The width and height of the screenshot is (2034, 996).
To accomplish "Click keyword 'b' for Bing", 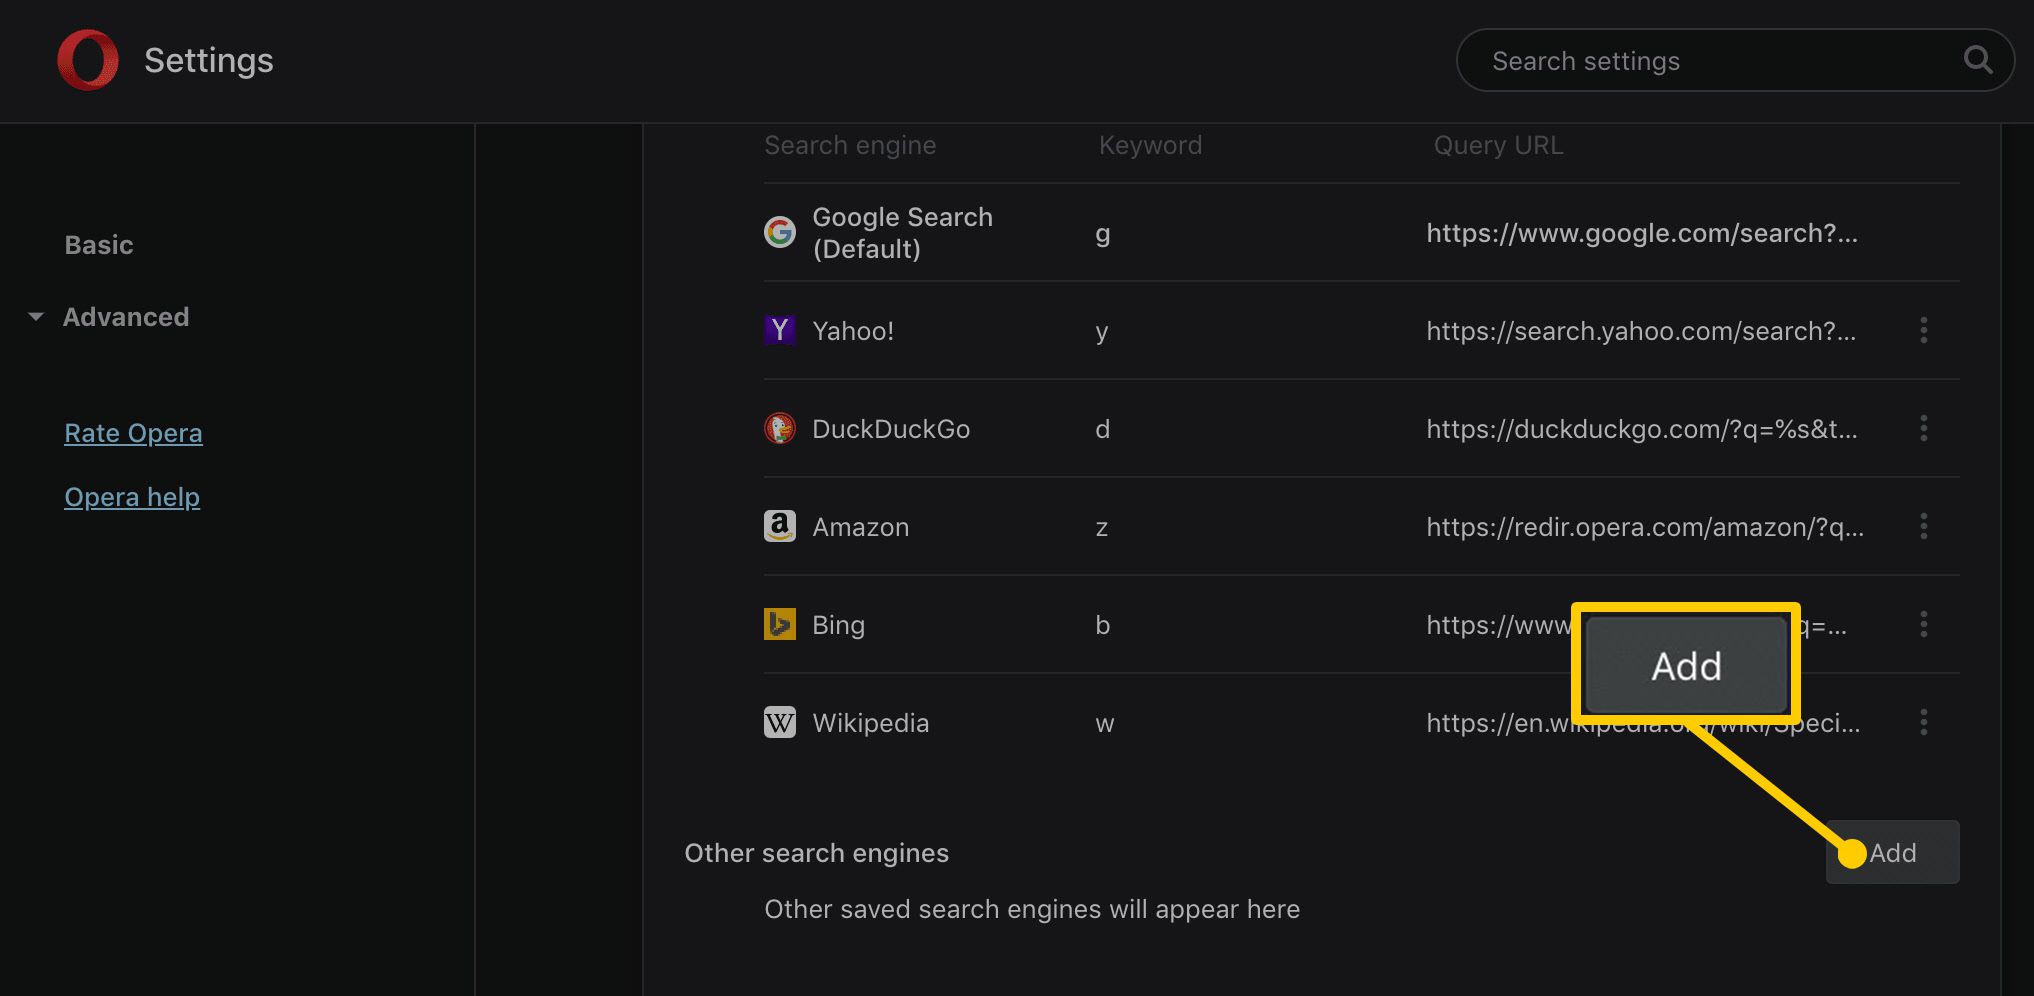I will click(1102, 625).
